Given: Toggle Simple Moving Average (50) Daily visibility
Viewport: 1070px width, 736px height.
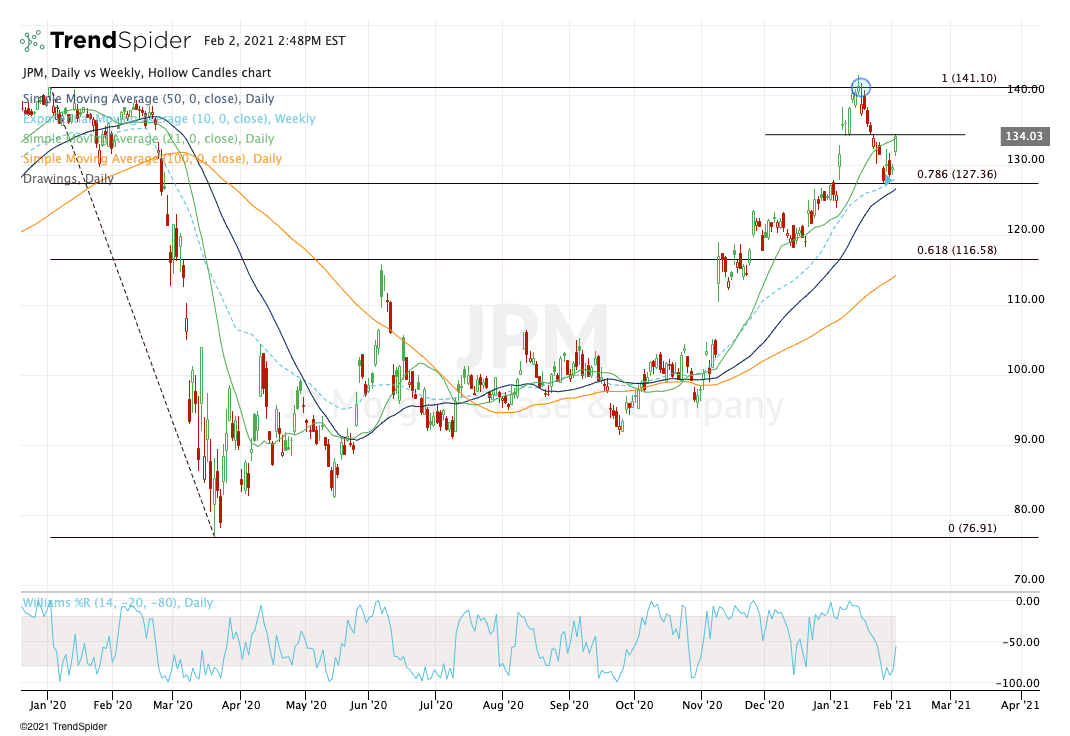Looking at the screenshot, I should click(145, 98).
